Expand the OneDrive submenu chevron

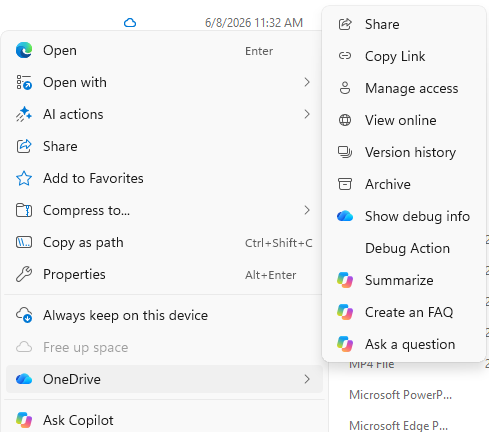(x=307, y=379)
